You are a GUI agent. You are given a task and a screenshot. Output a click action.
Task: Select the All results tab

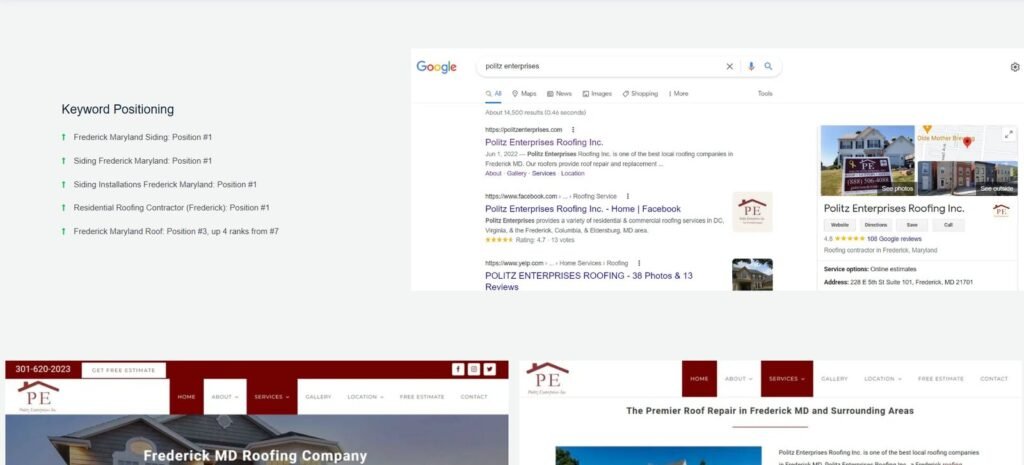(x=494, y=93)
